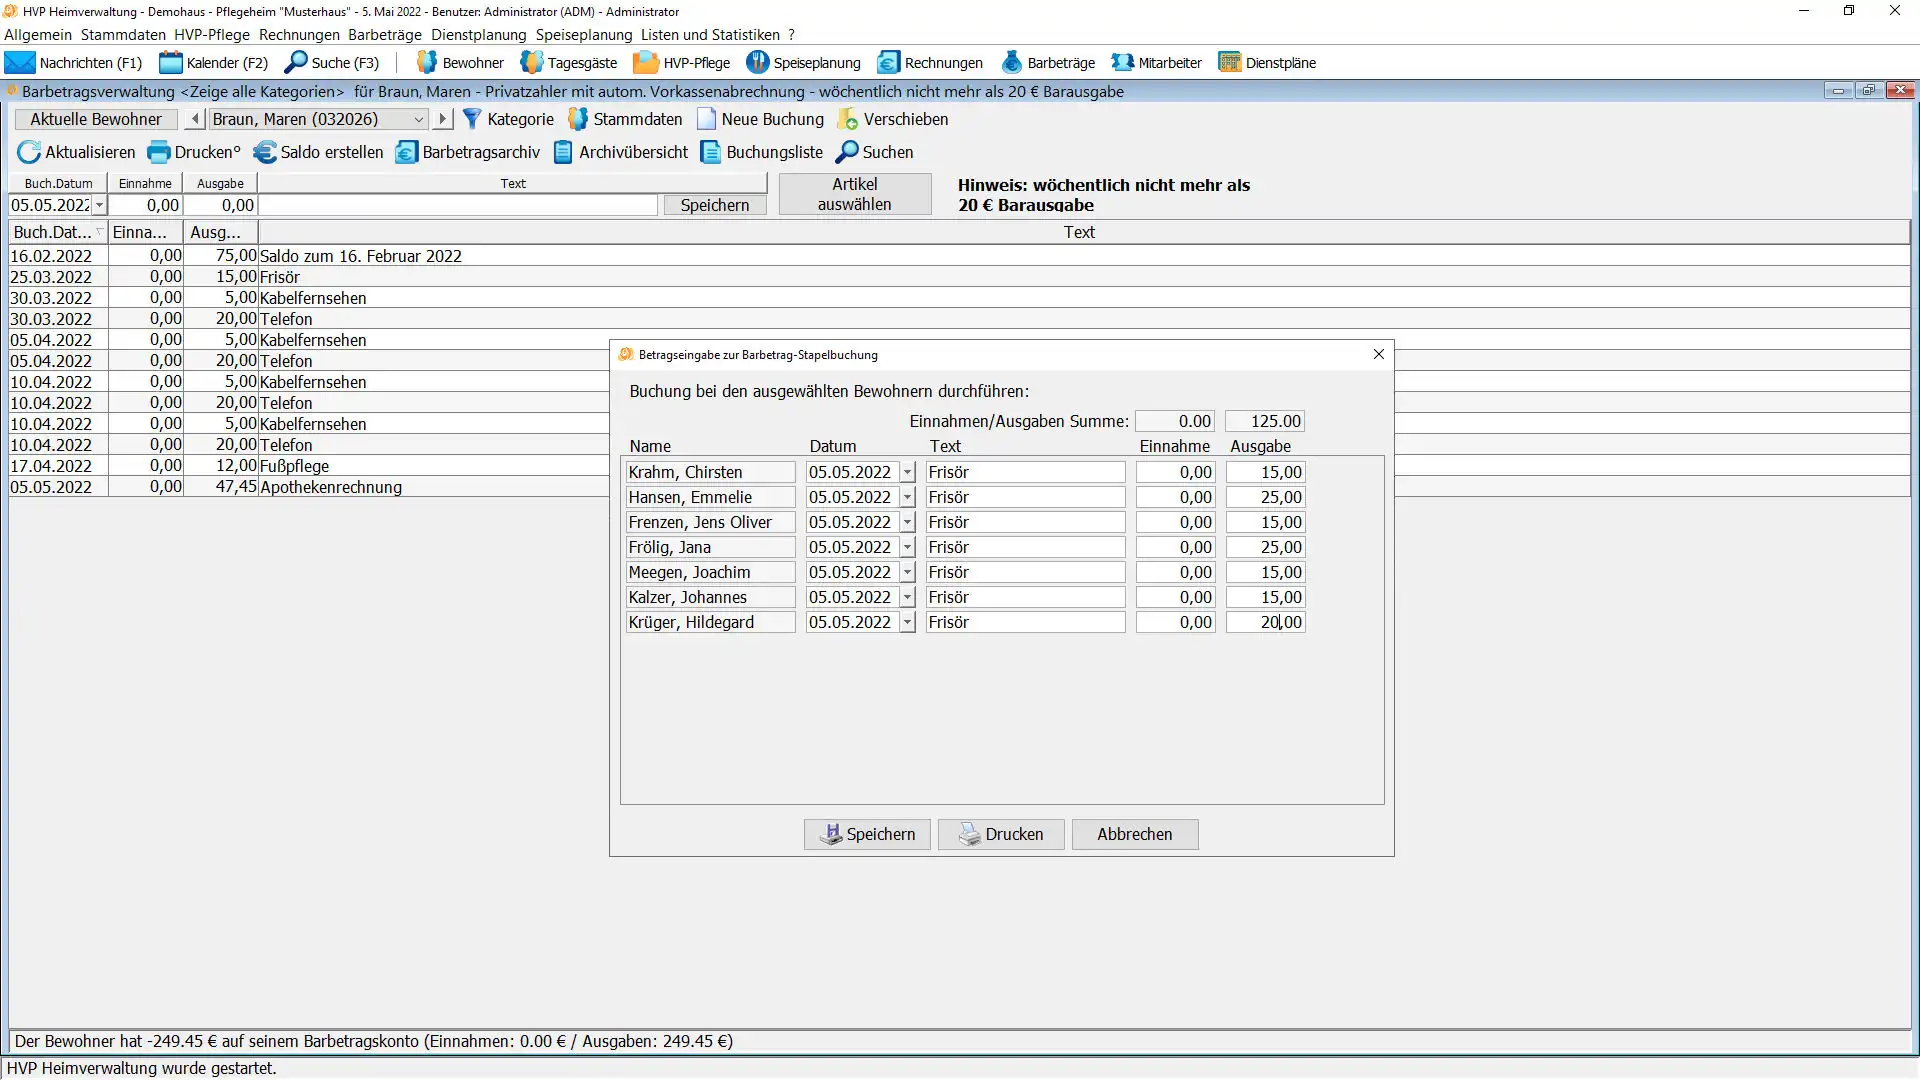This screenshot has height=1080, width=1920.
Task: Open the Nachrichten (F1) envelope icon
Action: [x=20, y=62]
